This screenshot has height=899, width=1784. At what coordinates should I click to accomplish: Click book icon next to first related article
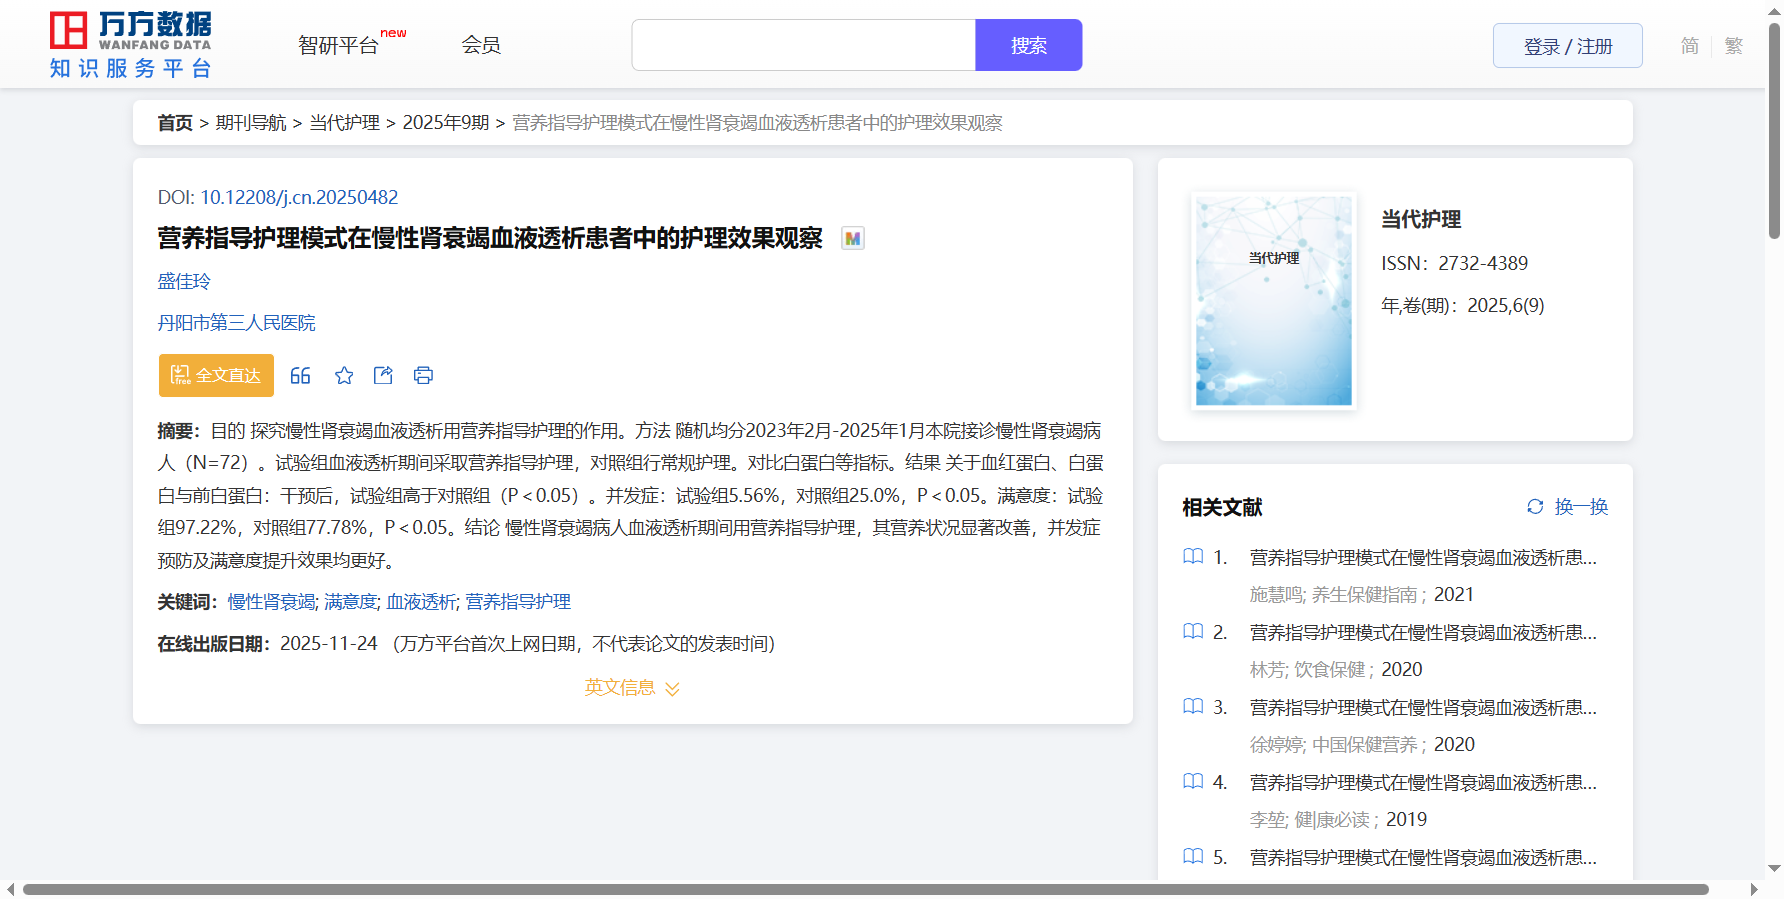pos(1193,557)
